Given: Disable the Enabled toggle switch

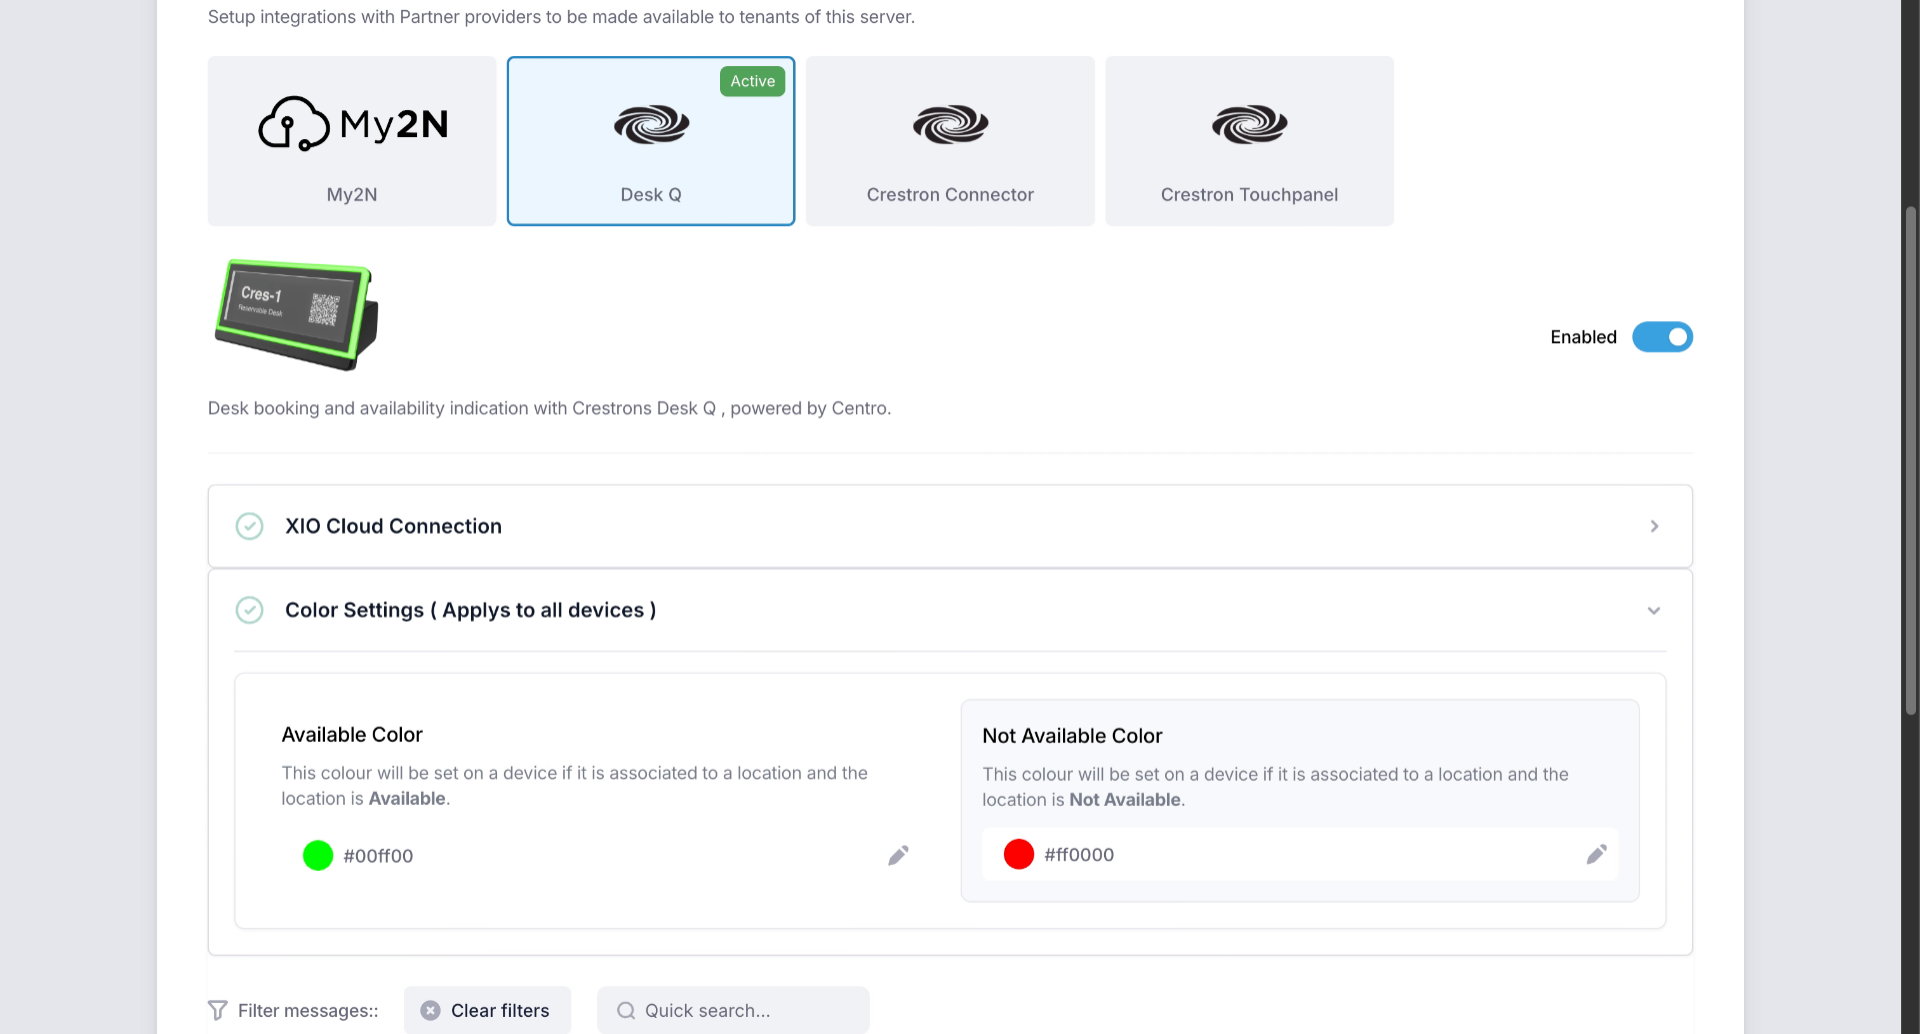Looking at the screenshot, I should coord(1662,337).
